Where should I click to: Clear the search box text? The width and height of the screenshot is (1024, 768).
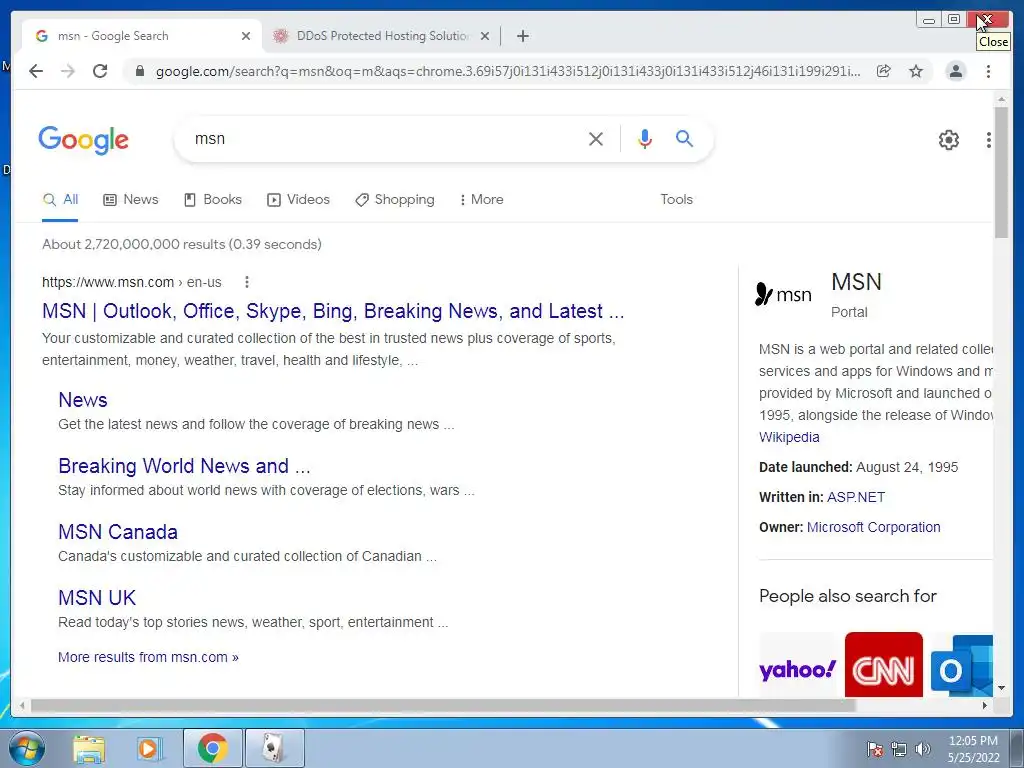click(x=596, y=139)
